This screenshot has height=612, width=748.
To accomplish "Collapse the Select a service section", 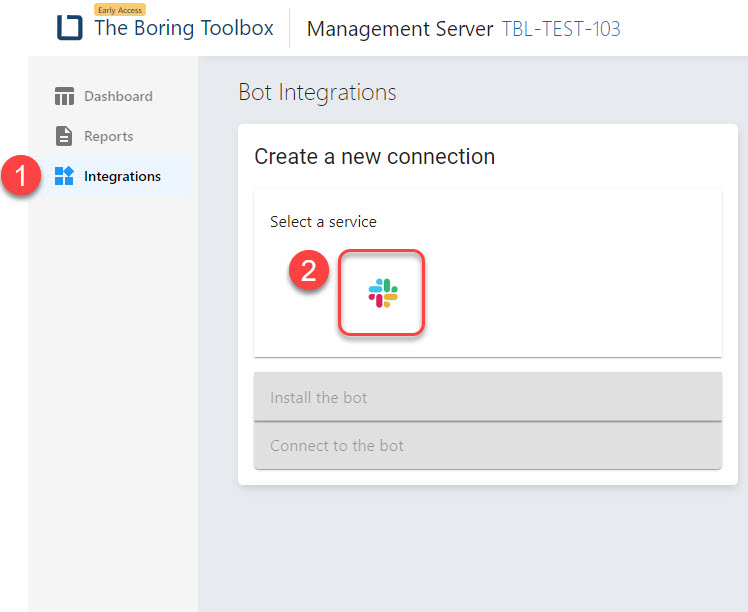I will click(x=323, y=221).
